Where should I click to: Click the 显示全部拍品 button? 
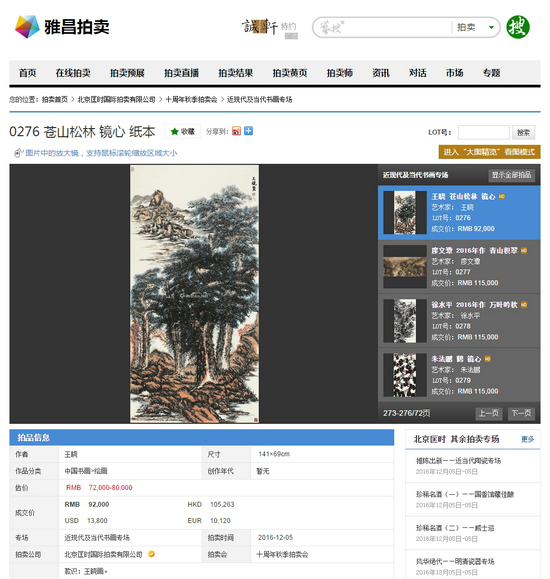(x=511, y=175)
